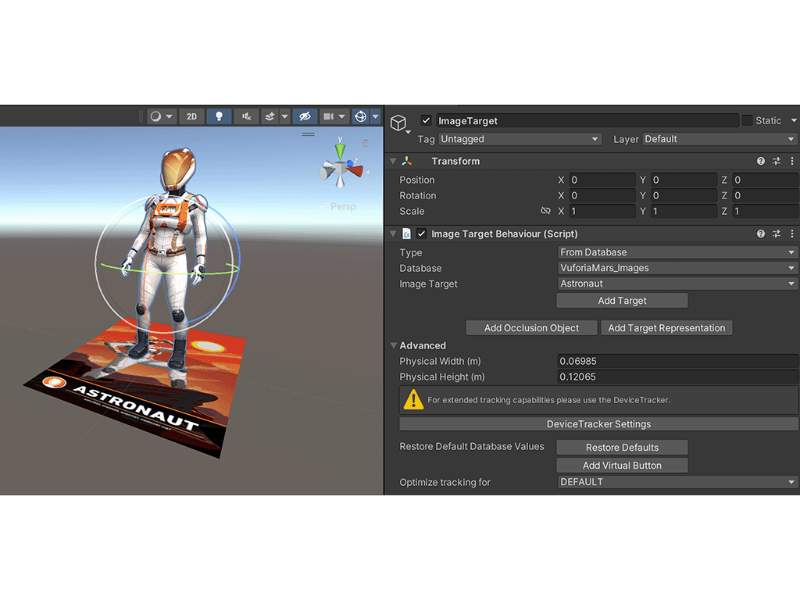Open Transform component help icon

761,161
